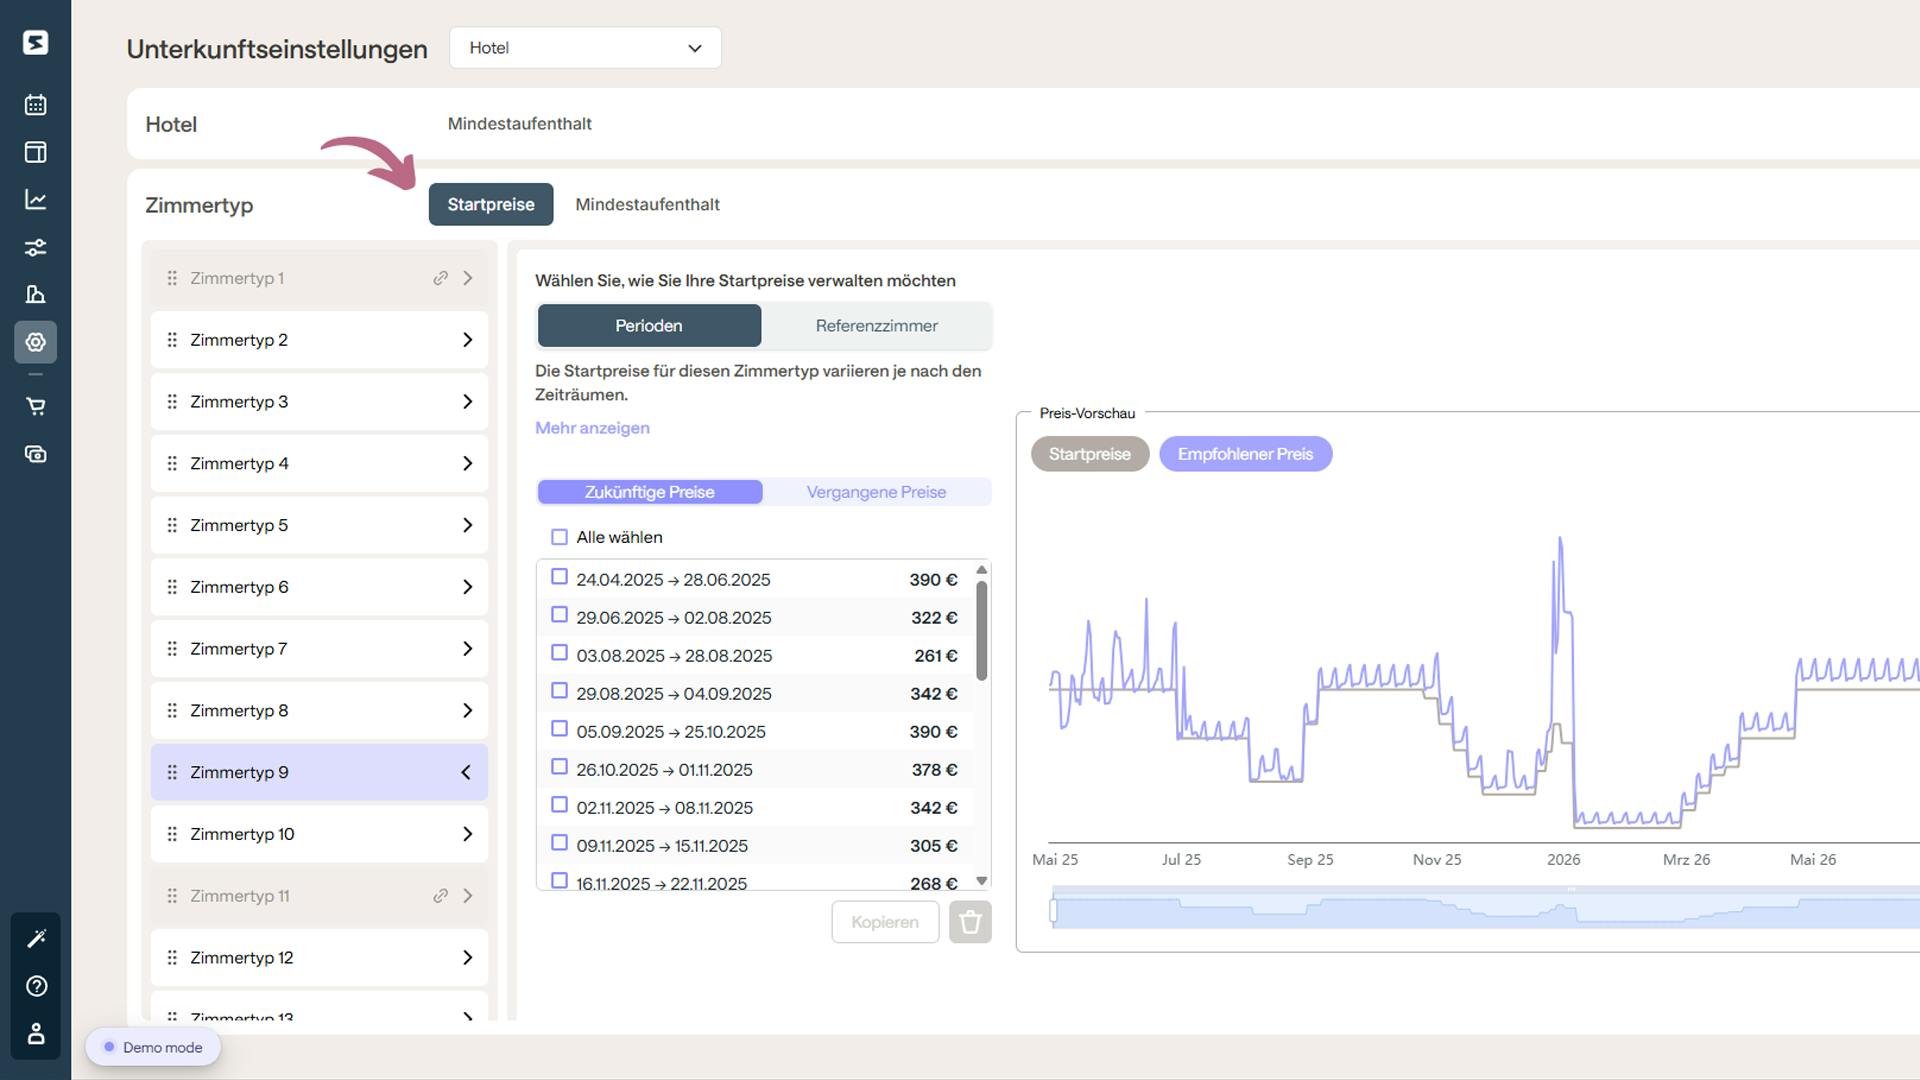This screenshot has width=1920, height=1080.
Task: Select the Referenzzimmer option
Action: click(x=876, y=326)
